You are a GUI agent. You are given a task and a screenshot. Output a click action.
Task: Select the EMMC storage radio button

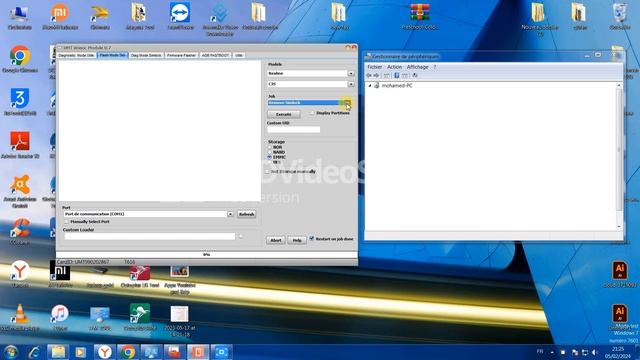[x=269, y=157]
